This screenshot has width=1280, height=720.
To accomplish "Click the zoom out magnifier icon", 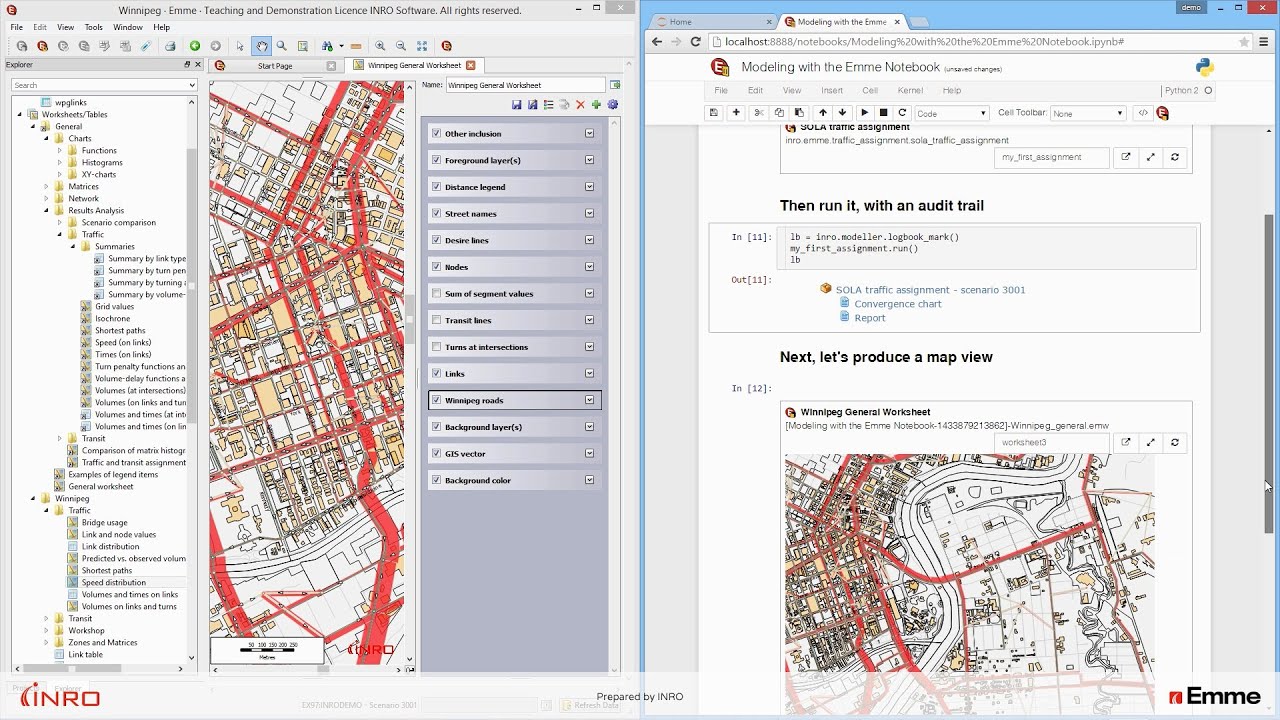I will [x=401, y=46].
